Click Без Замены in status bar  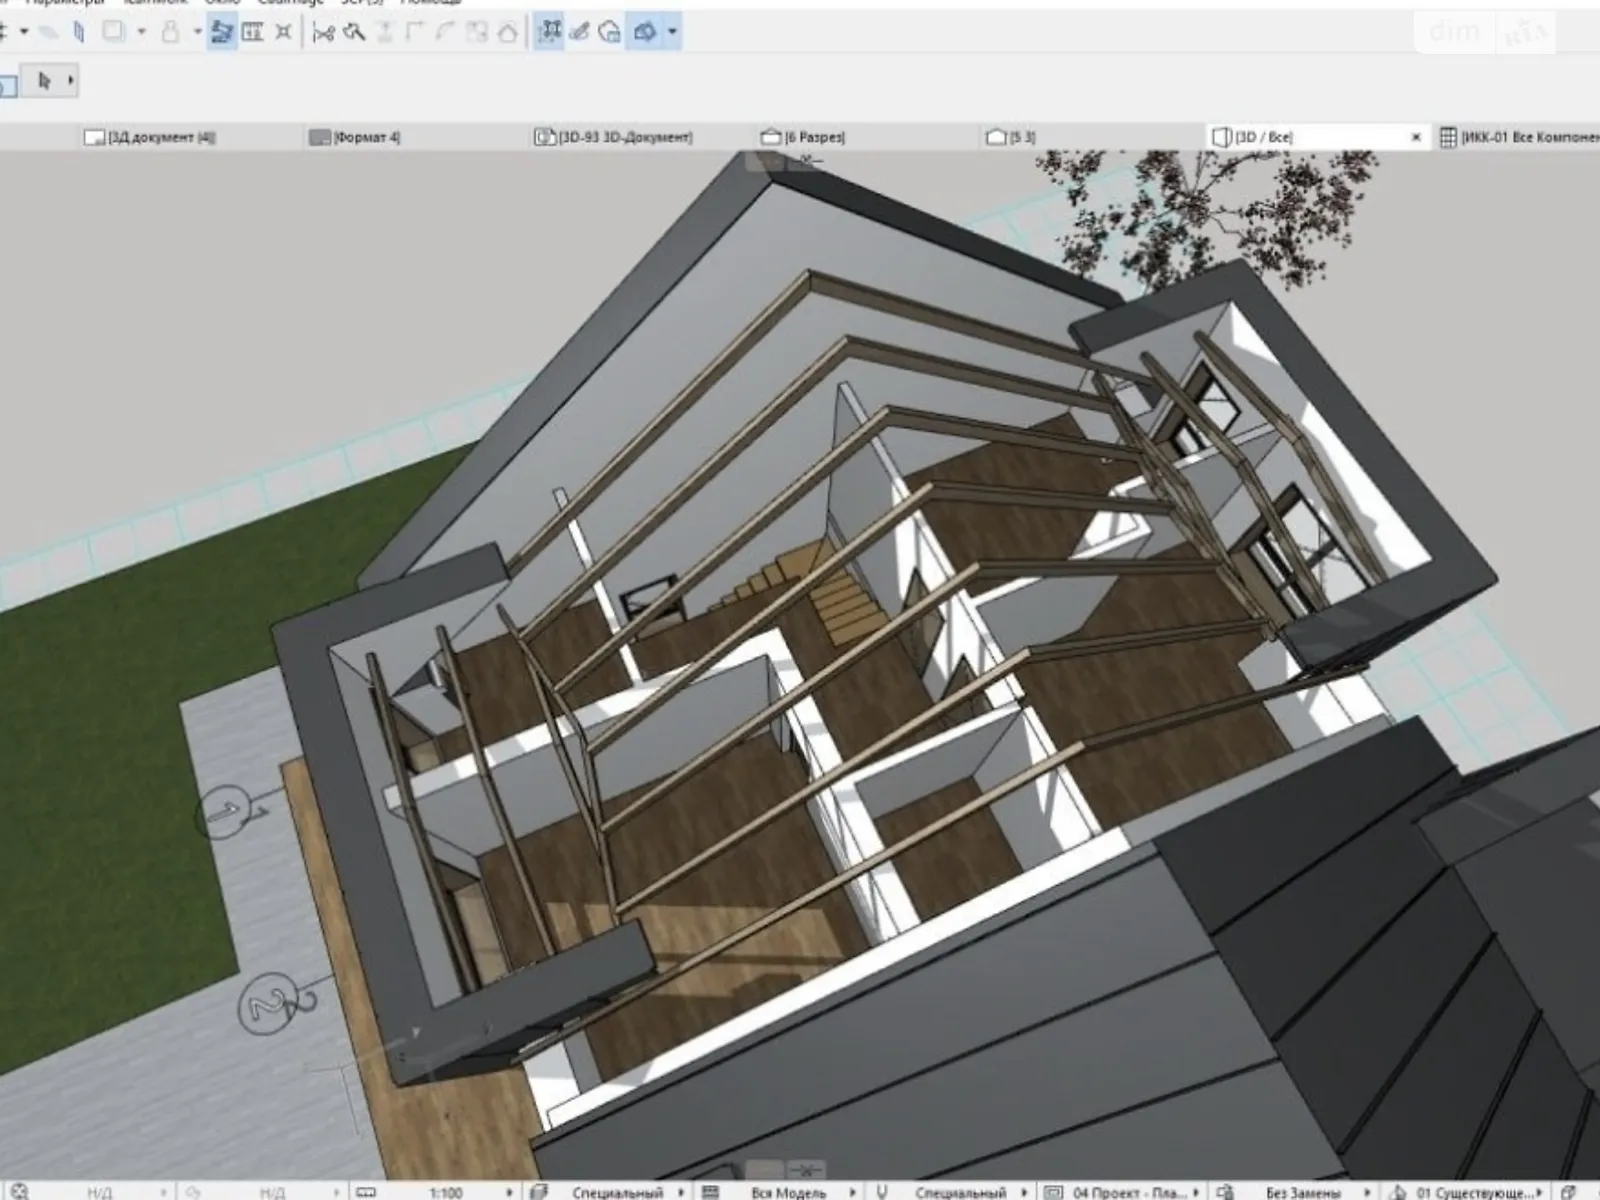[x=1302, y=1193]
